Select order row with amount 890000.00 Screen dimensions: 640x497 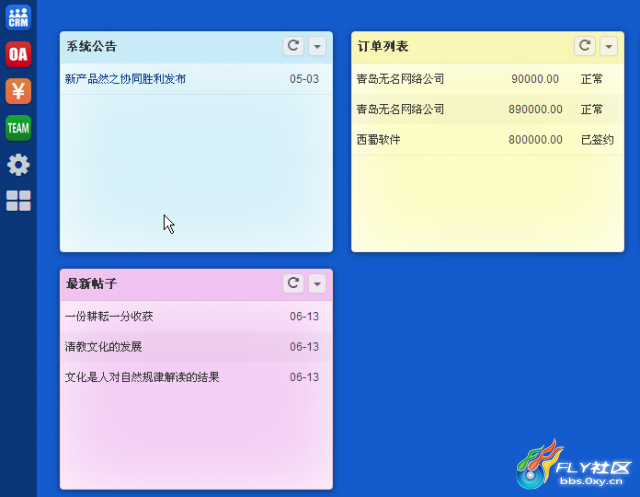click(x=487, y=109)
